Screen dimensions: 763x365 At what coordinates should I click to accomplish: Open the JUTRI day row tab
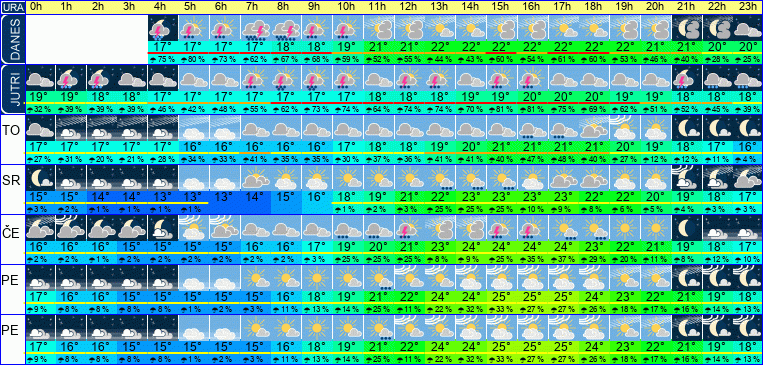tap(12, 90)
